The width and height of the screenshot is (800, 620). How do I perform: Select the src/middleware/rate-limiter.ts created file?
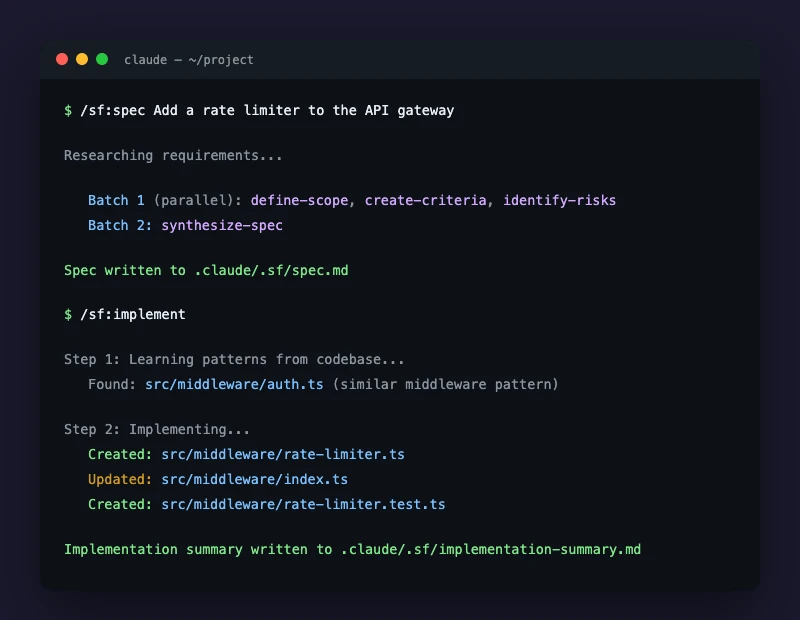[283, 454]
